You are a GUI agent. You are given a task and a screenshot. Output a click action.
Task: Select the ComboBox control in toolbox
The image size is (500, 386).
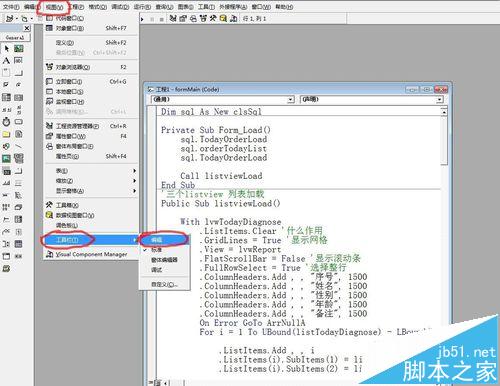(x=6, y=97)
